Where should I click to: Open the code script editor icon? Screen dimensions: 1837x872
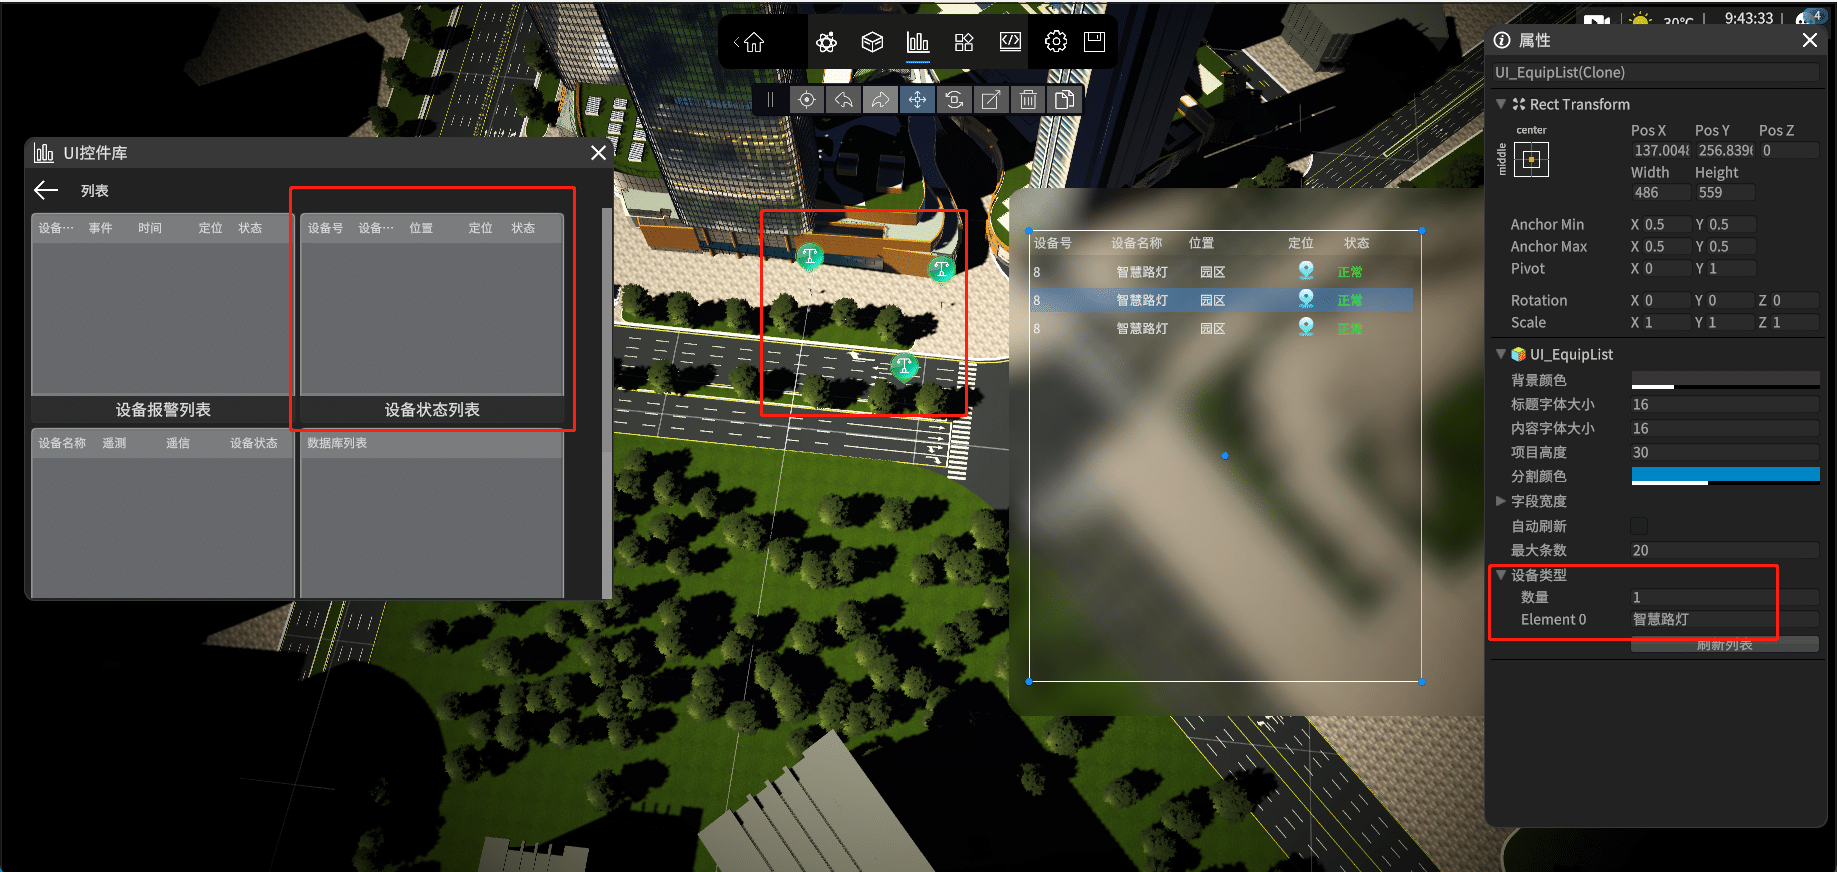click(1010, 42)
